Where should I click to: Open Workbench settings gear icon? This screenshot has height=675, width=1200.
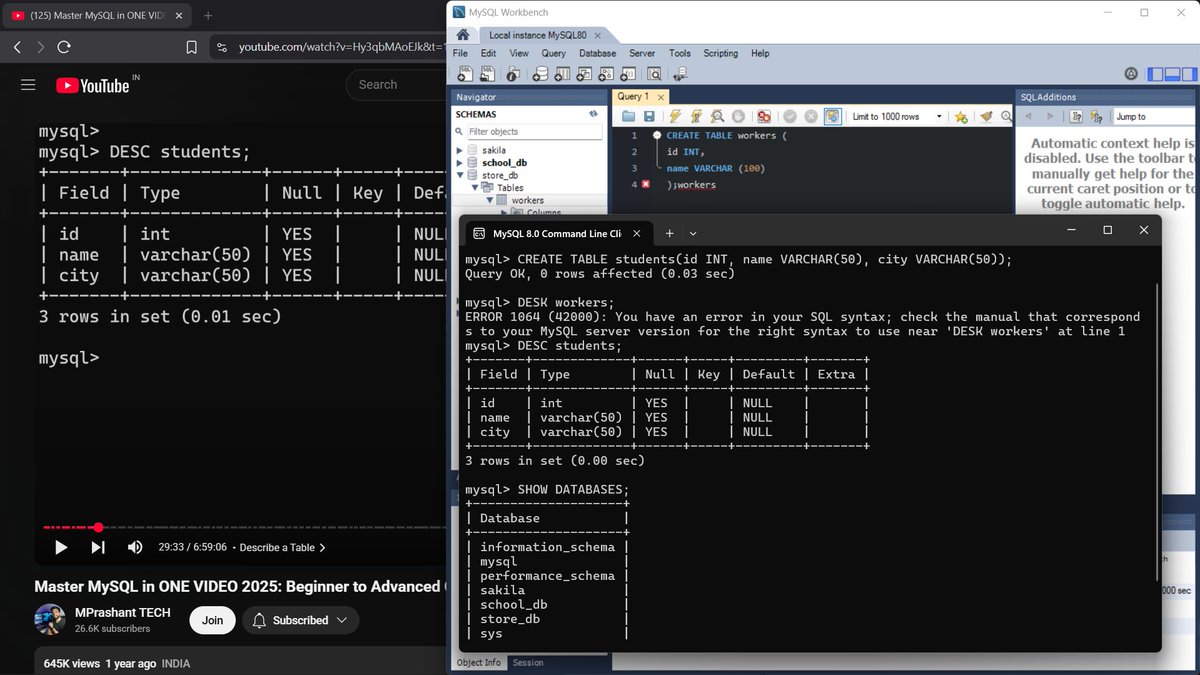[1131, 73]
